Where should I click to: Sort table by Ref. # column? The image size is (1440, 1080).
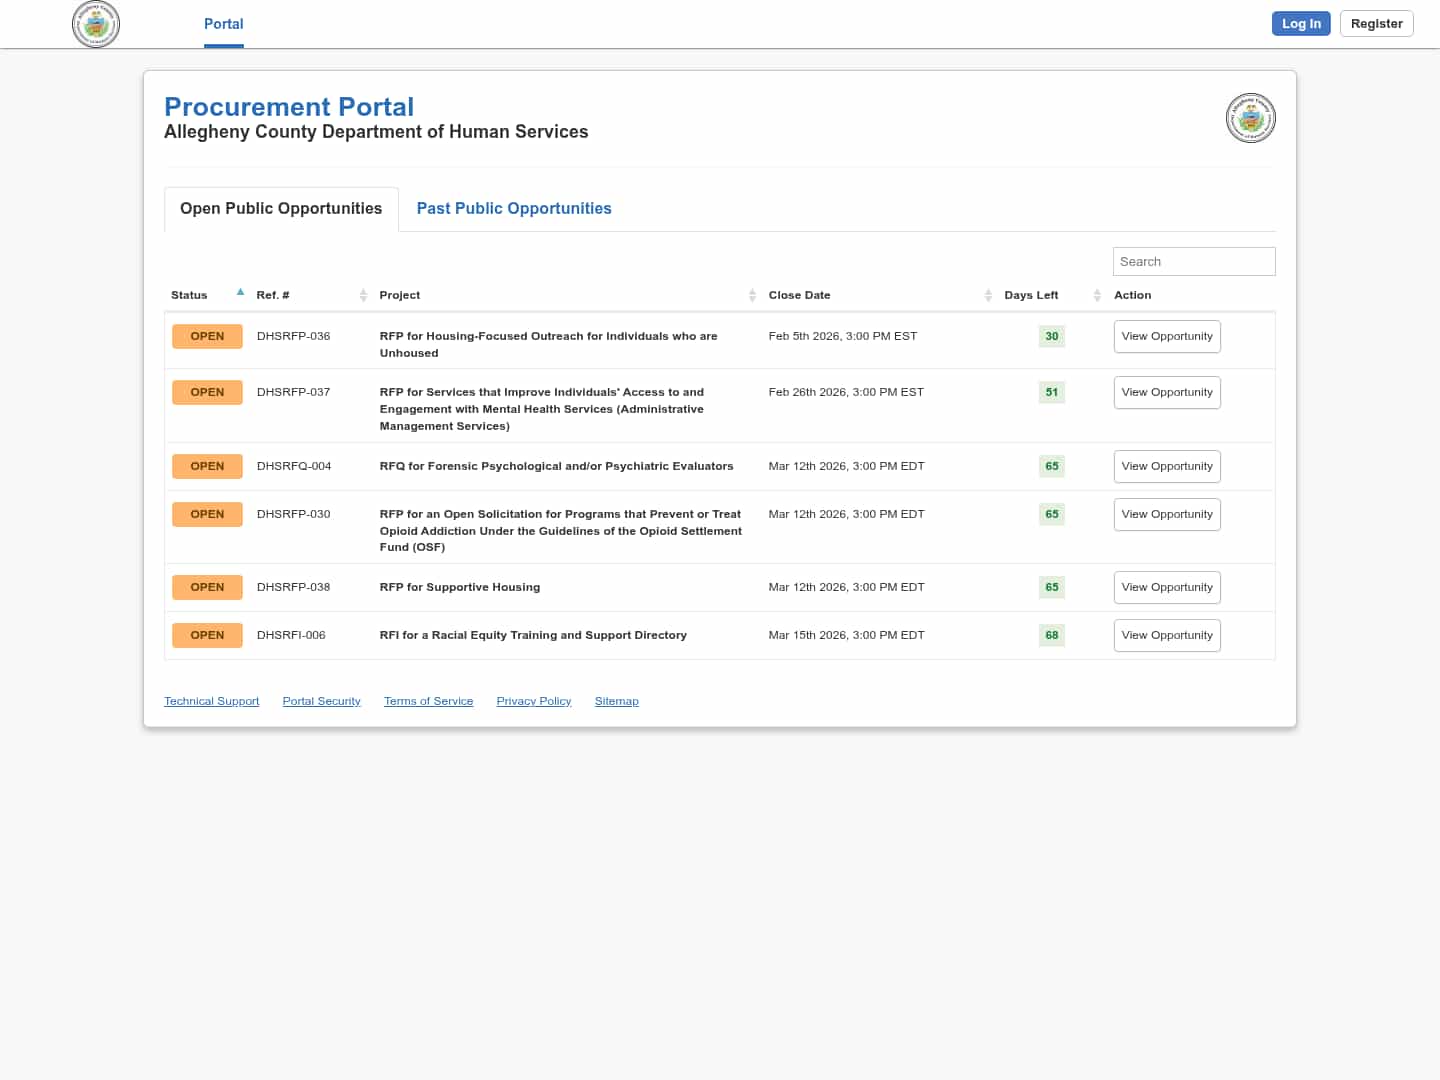(x=363, y=295)
